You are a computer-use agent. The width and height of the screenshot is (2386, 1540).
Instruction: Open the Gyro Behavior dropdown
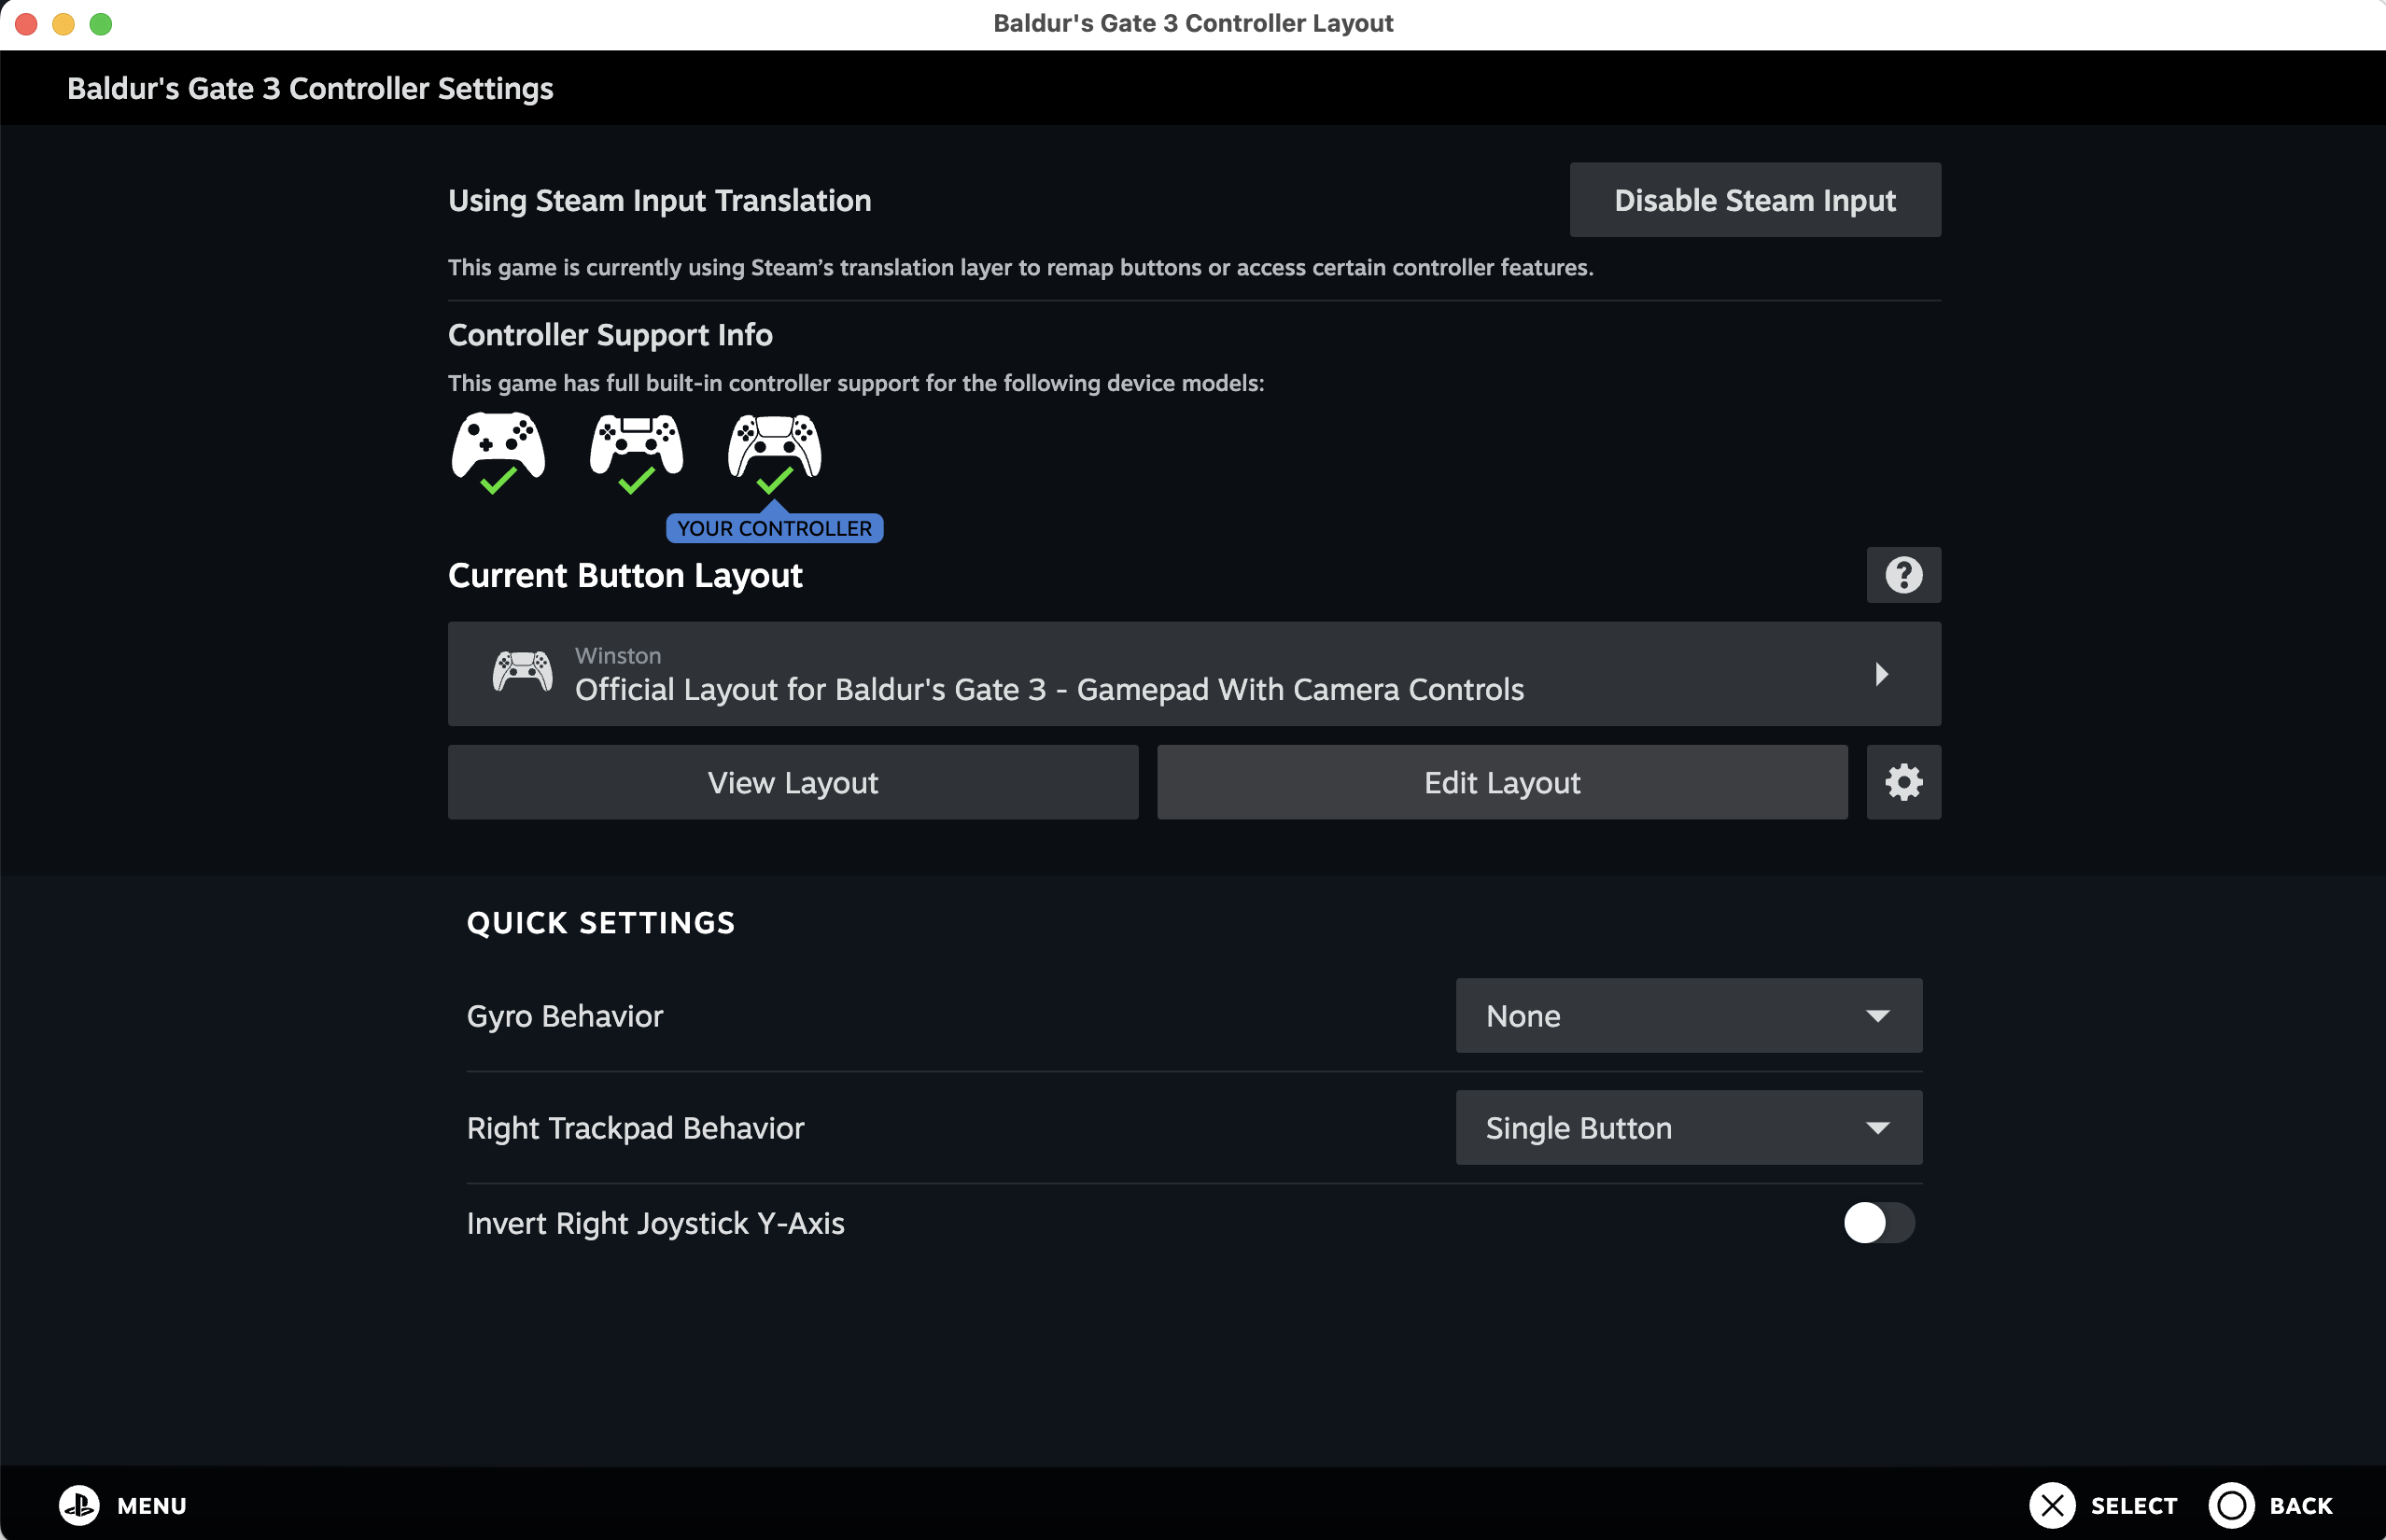coord(1688,1016)
